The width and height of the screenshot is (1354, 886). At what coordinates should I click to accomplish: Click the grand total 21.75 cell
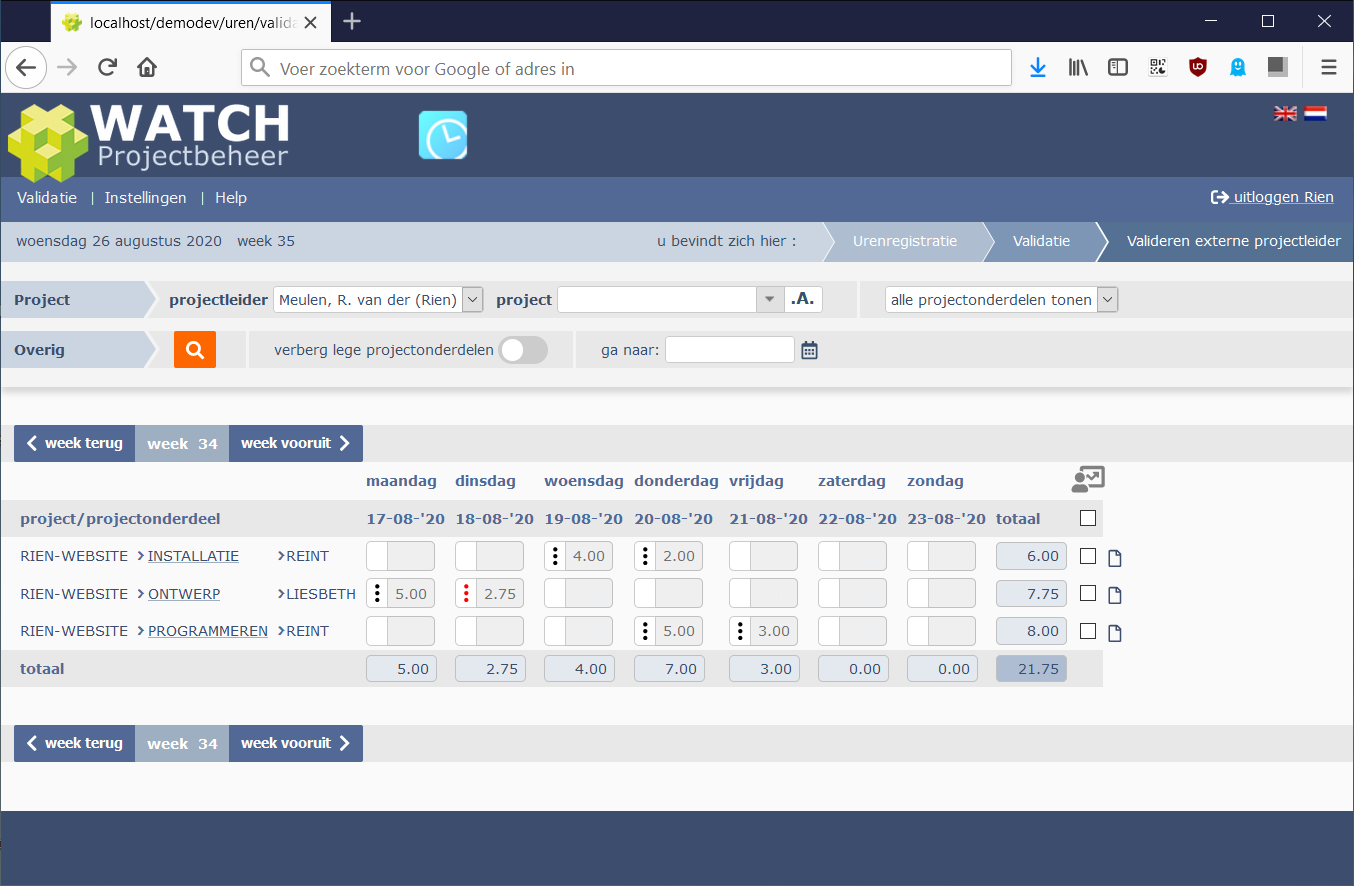coord(1031,669)
